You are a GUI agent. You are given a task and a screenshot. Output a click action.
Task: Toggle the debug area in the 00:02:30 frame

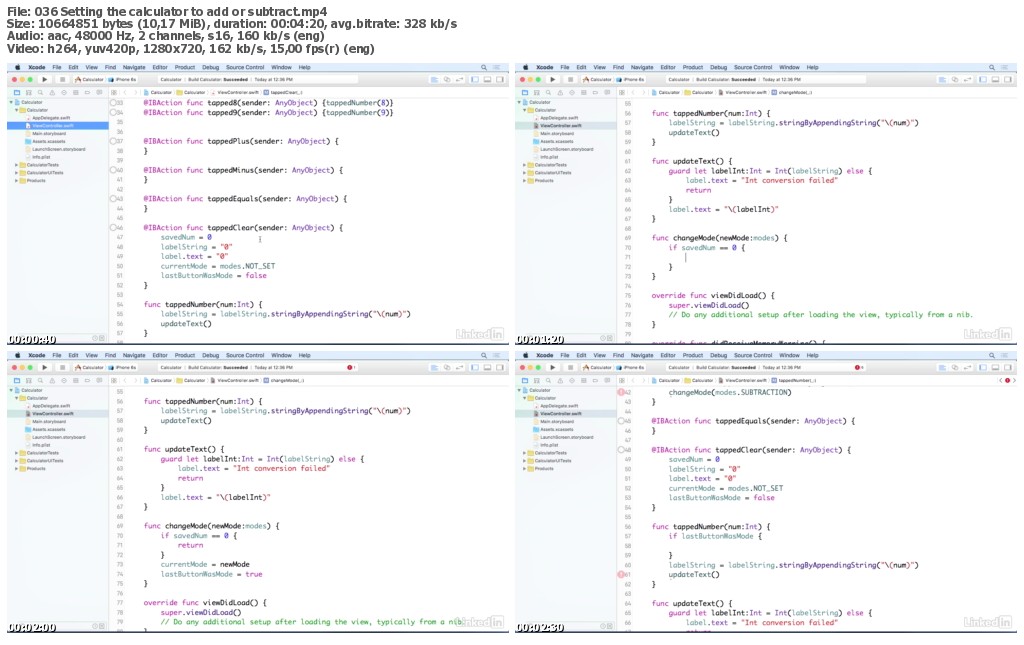[x=995, y=368]
